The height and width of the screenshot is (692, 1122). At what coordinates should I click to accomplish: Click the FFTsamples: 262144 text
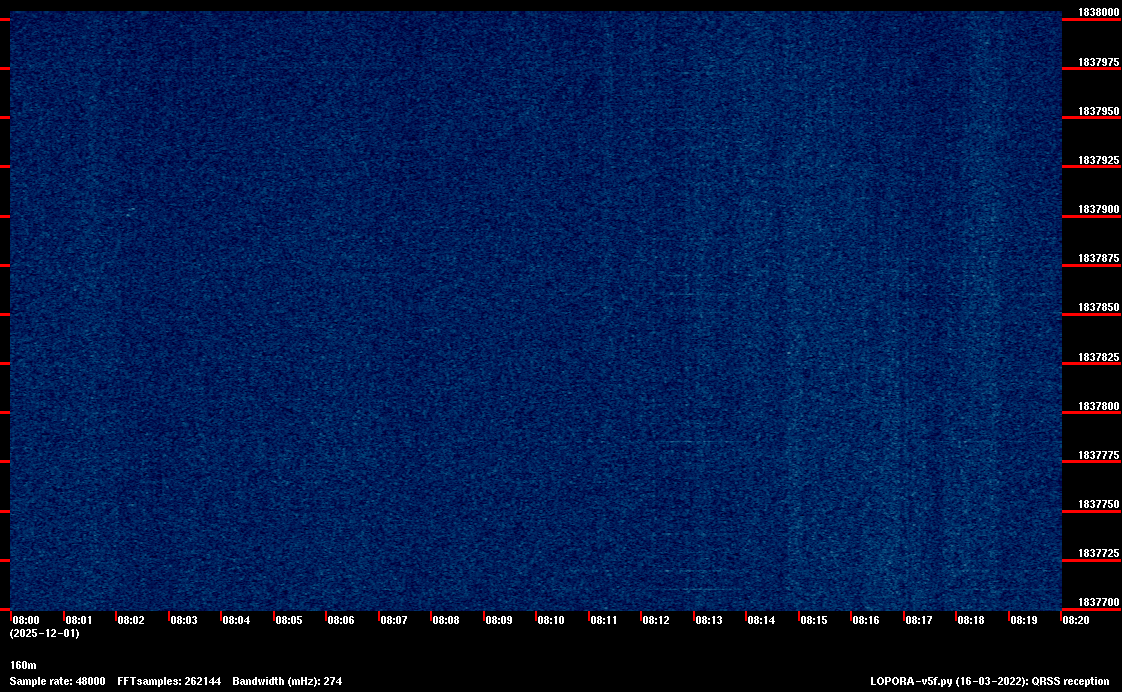click(x=169, y=681)
